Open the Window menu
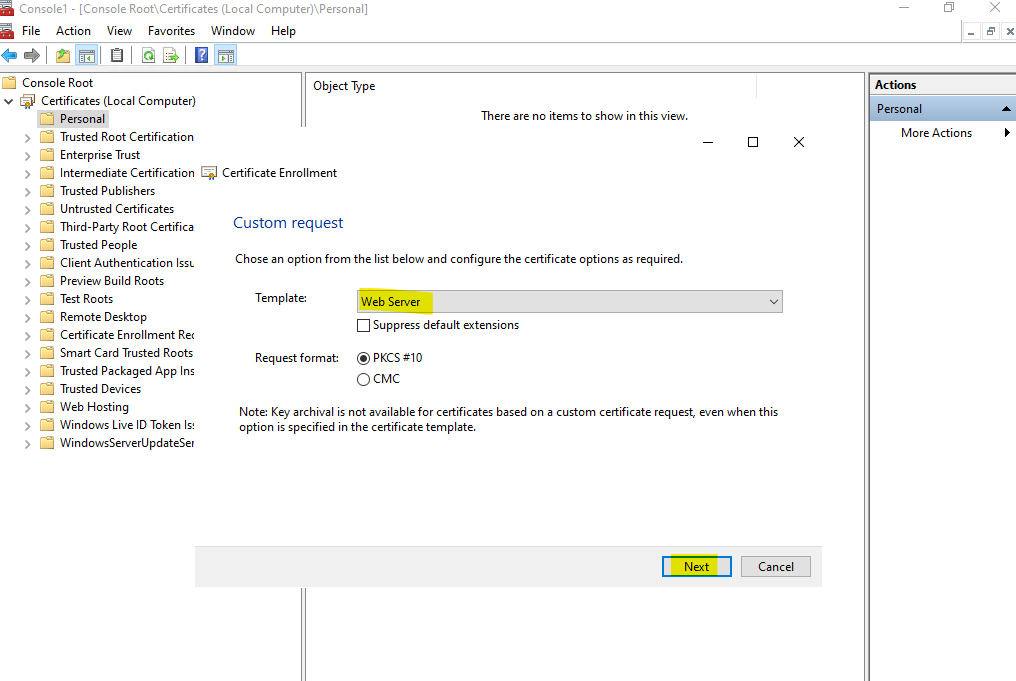1016x681 pixels. coord(233,31)
